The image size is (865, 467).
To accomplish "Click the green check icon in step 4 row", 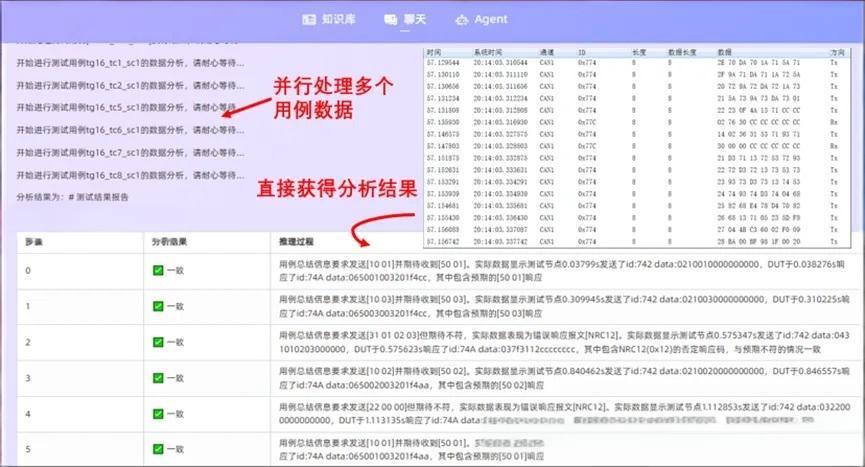I will [x=158, y=414].
